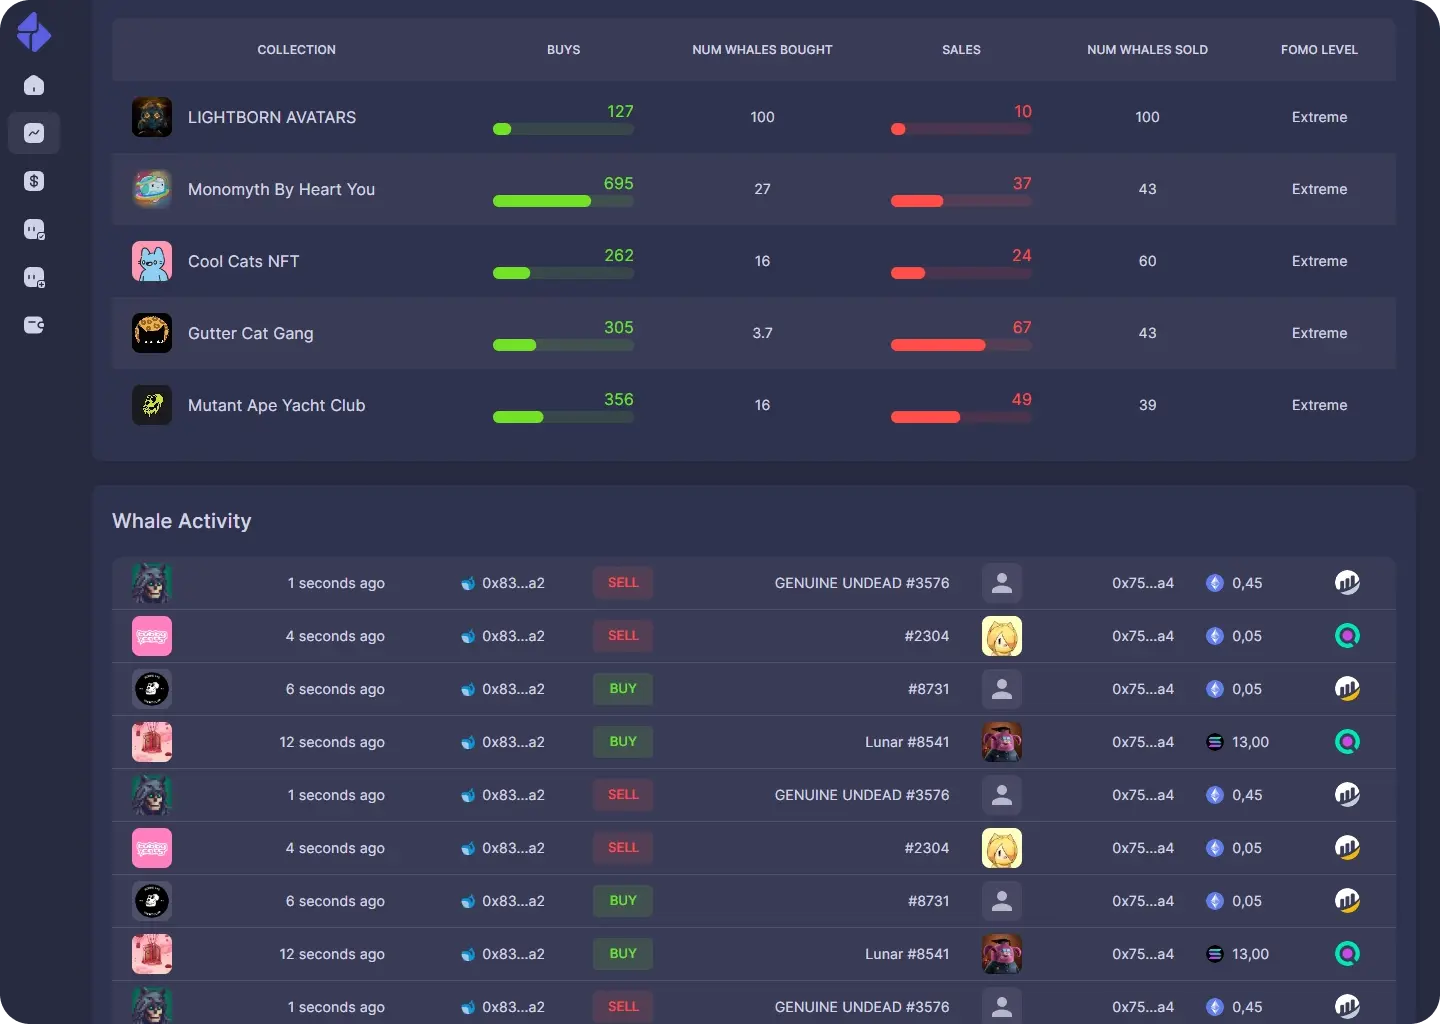Open the sidebar face icon with plus

point(34,277)
